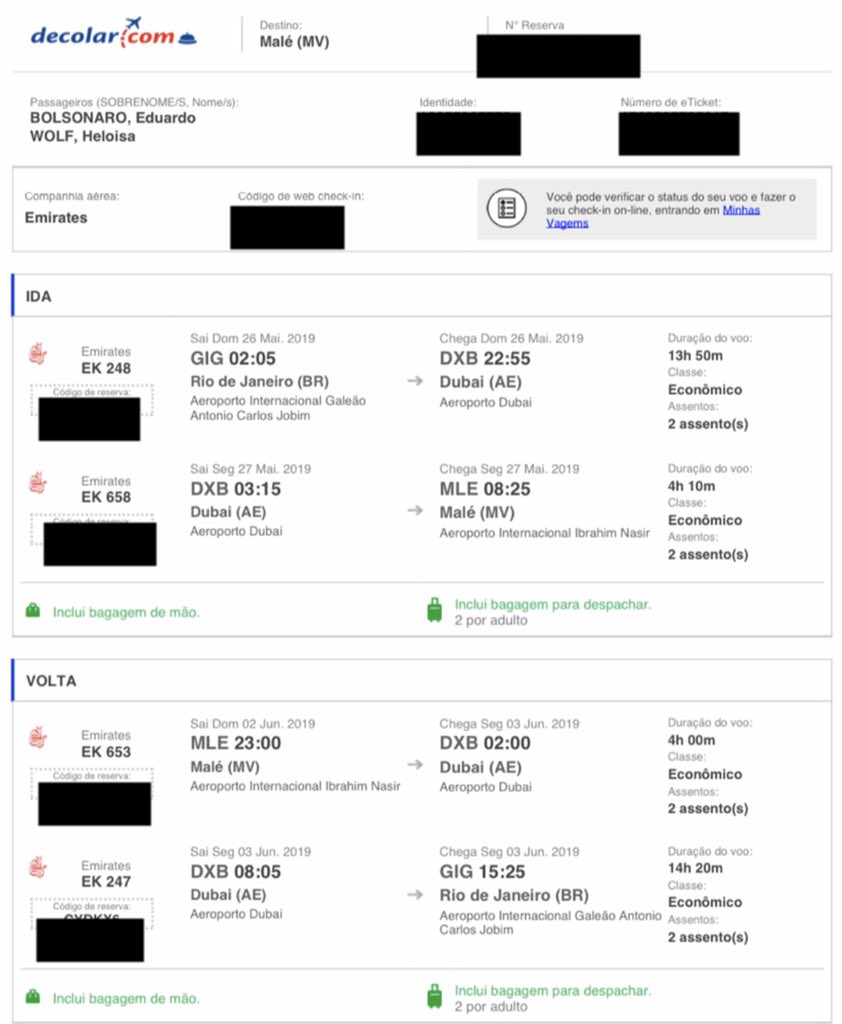Click 'Inclui bagagem de mão.' in IDA section
This screenshot has height=1024, width=842.
click(x=126, y=613)
